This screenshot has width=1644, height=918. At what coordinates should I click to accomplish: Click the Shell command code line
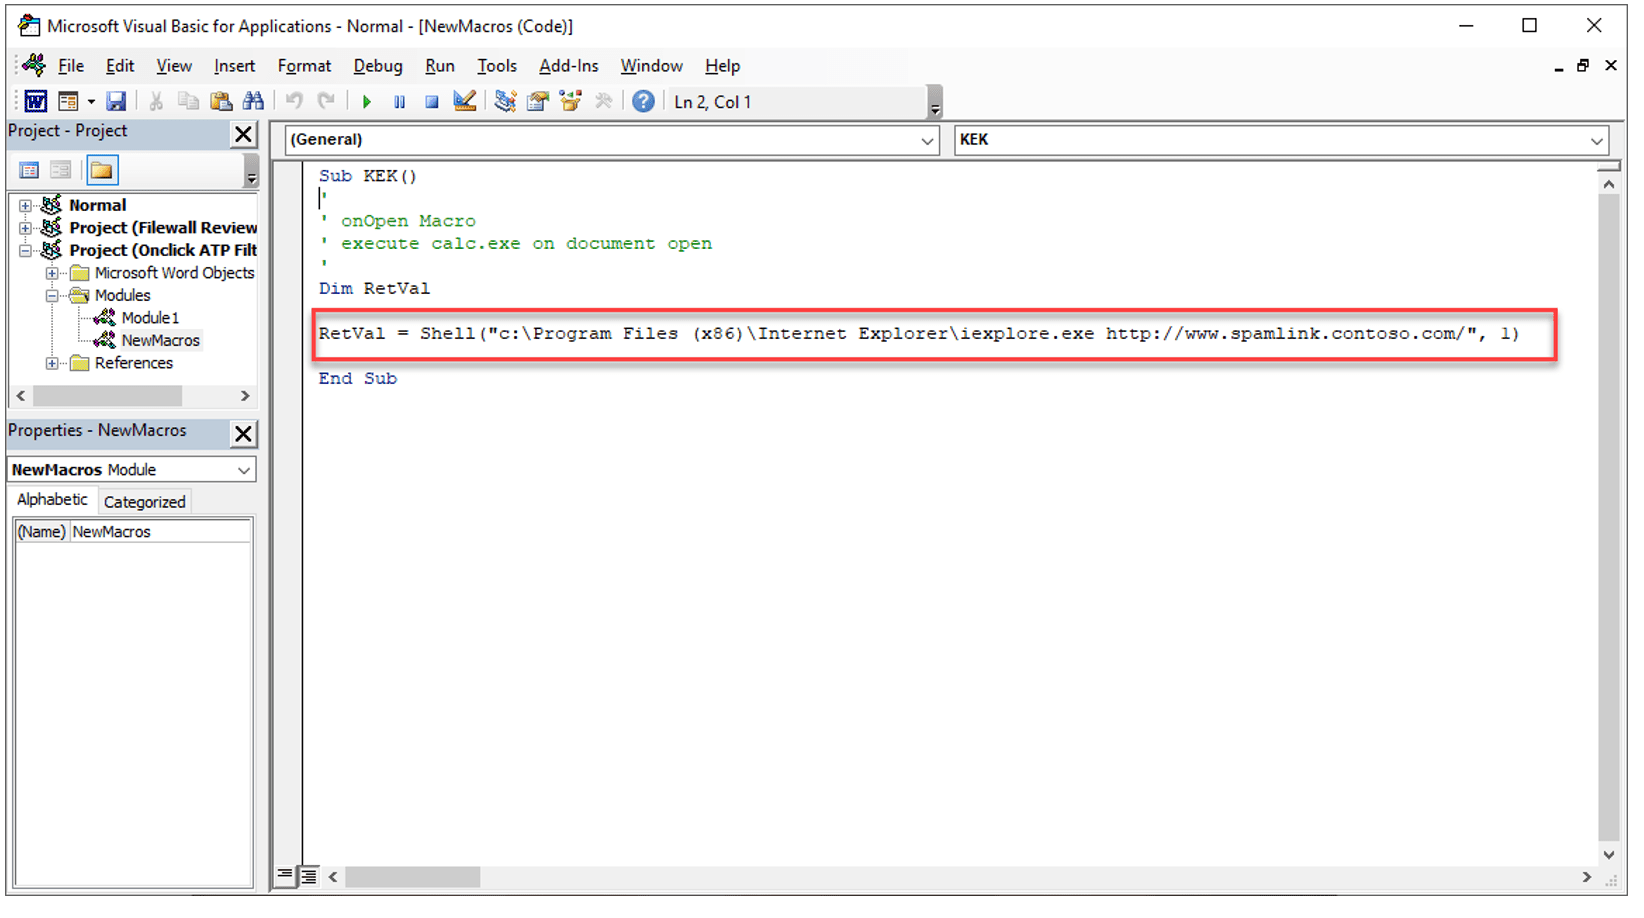(x=918, y=334)
